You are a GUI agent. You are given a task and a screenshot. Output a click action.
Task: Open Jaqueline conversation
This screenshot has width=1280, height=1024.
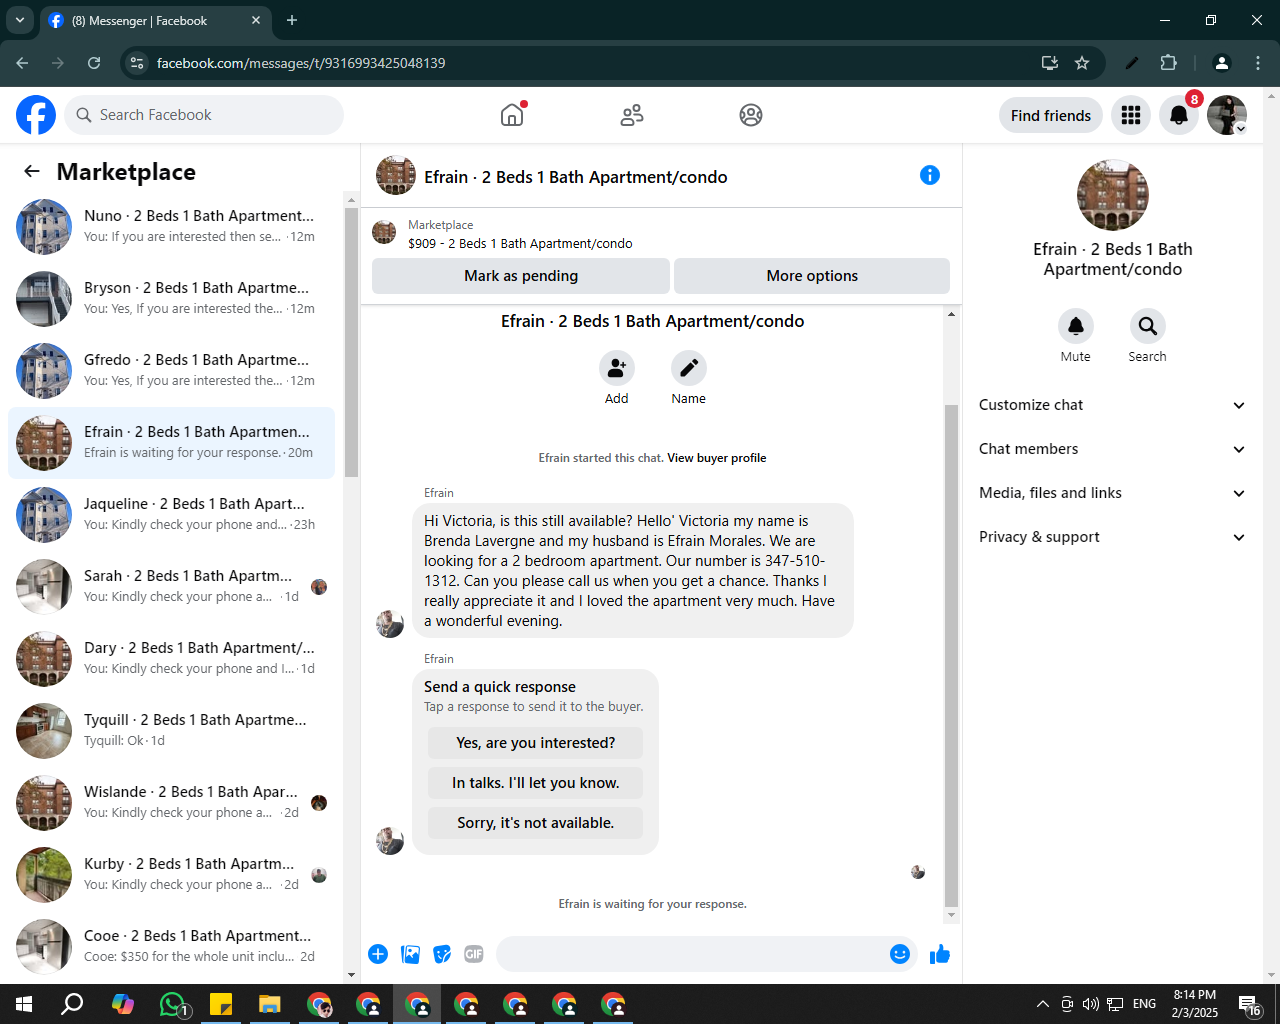[172, 515]
